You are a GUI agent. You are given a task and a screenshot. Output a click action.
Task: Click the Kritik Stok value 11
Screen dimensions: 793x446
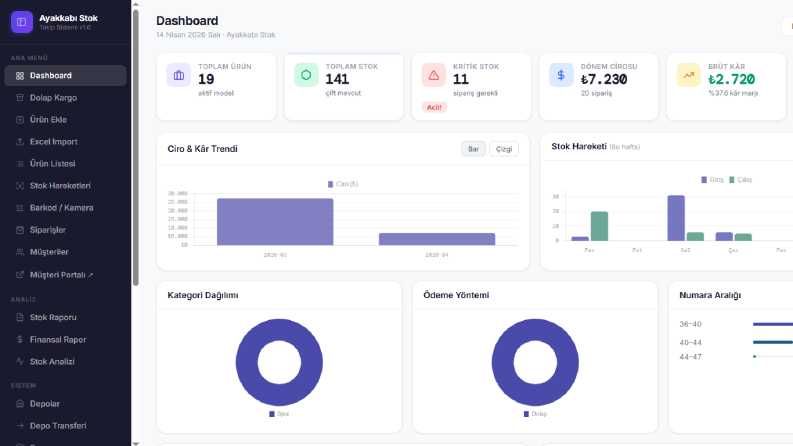coord(461,79)
